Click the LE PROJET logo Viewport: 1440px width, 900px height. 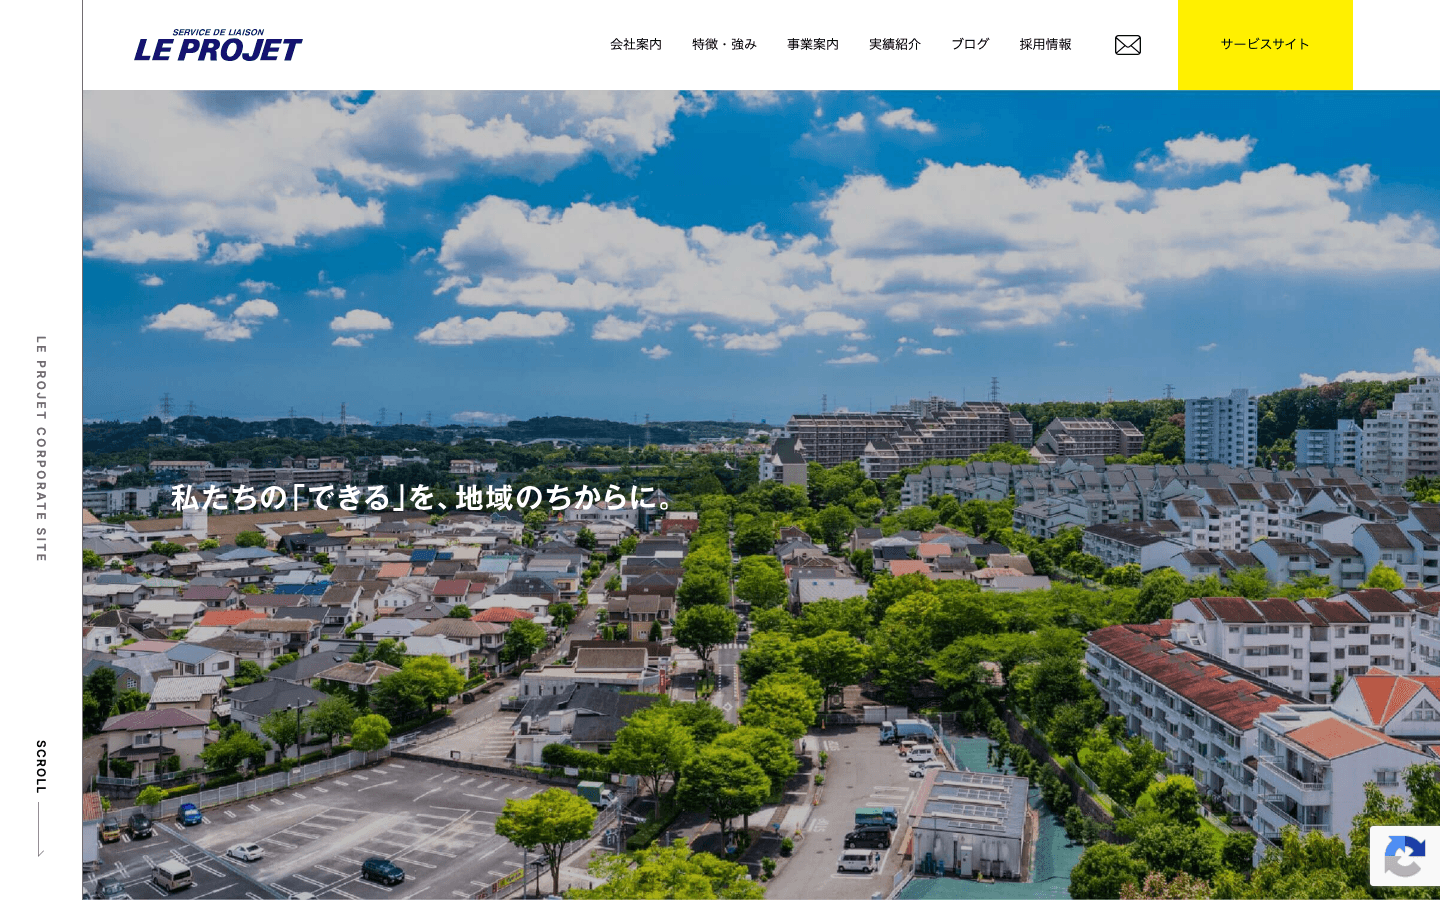(x=218, y=45)
